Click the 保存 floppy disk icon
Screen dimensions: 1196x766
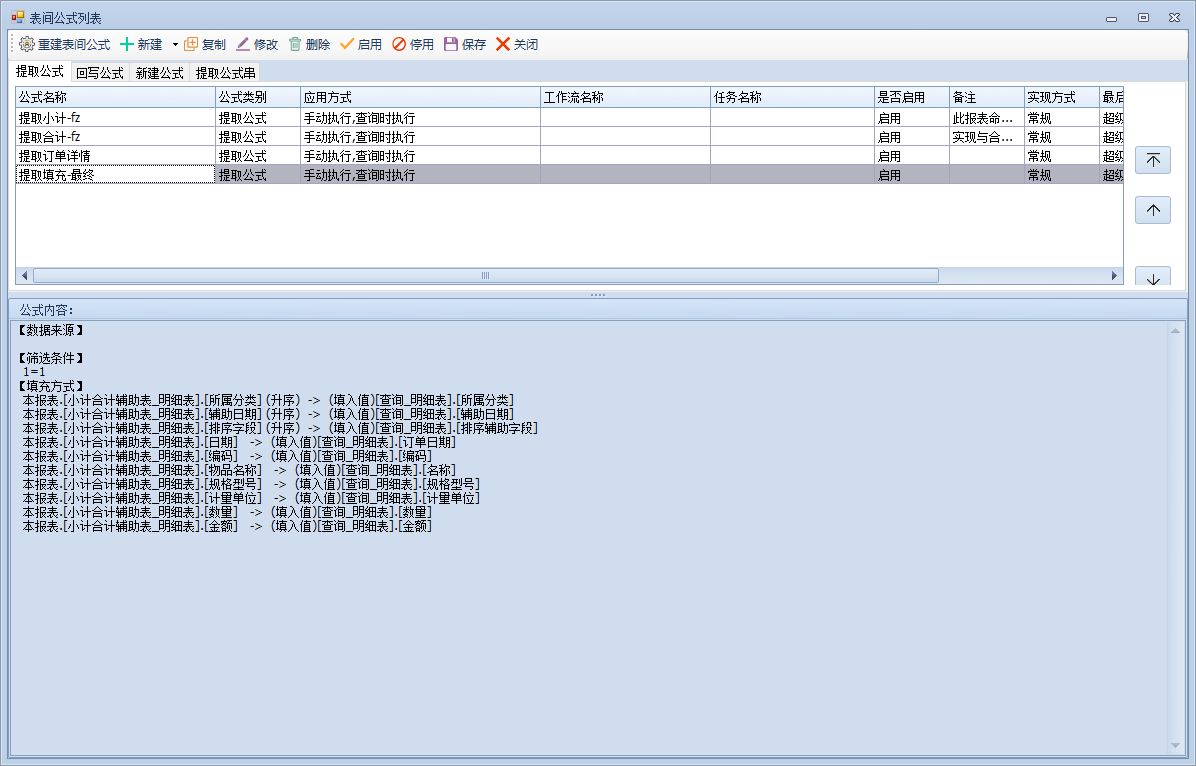pyautogui.click(x=451, y=44)
